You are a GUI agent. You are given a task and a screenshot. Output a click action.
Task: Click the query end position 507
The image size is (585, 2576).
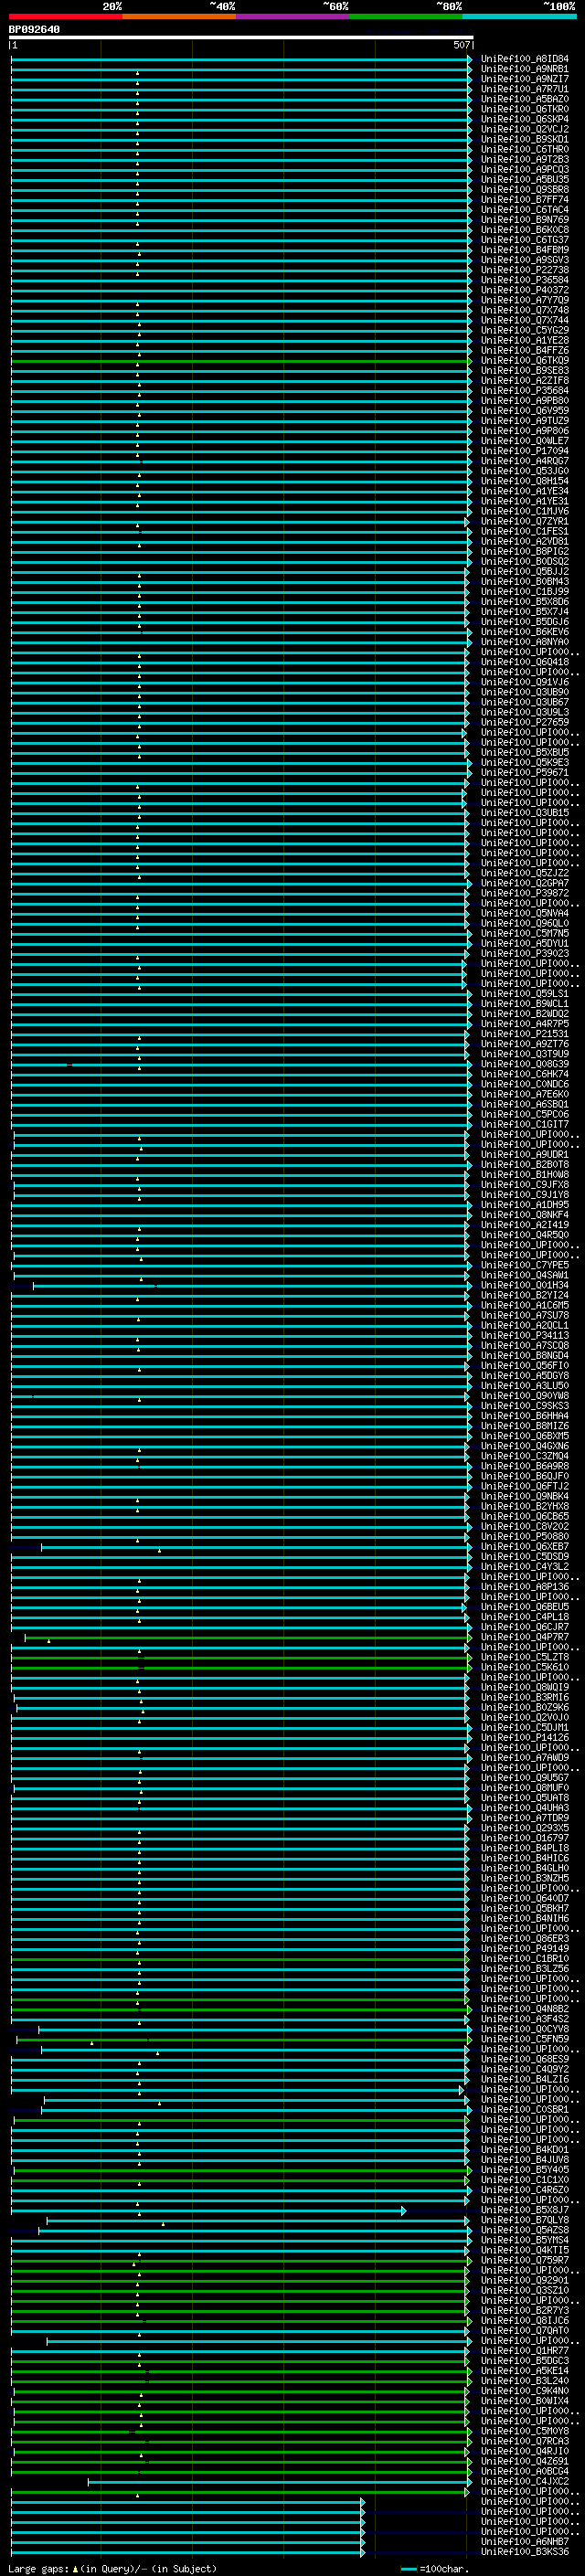click(462, 45)
